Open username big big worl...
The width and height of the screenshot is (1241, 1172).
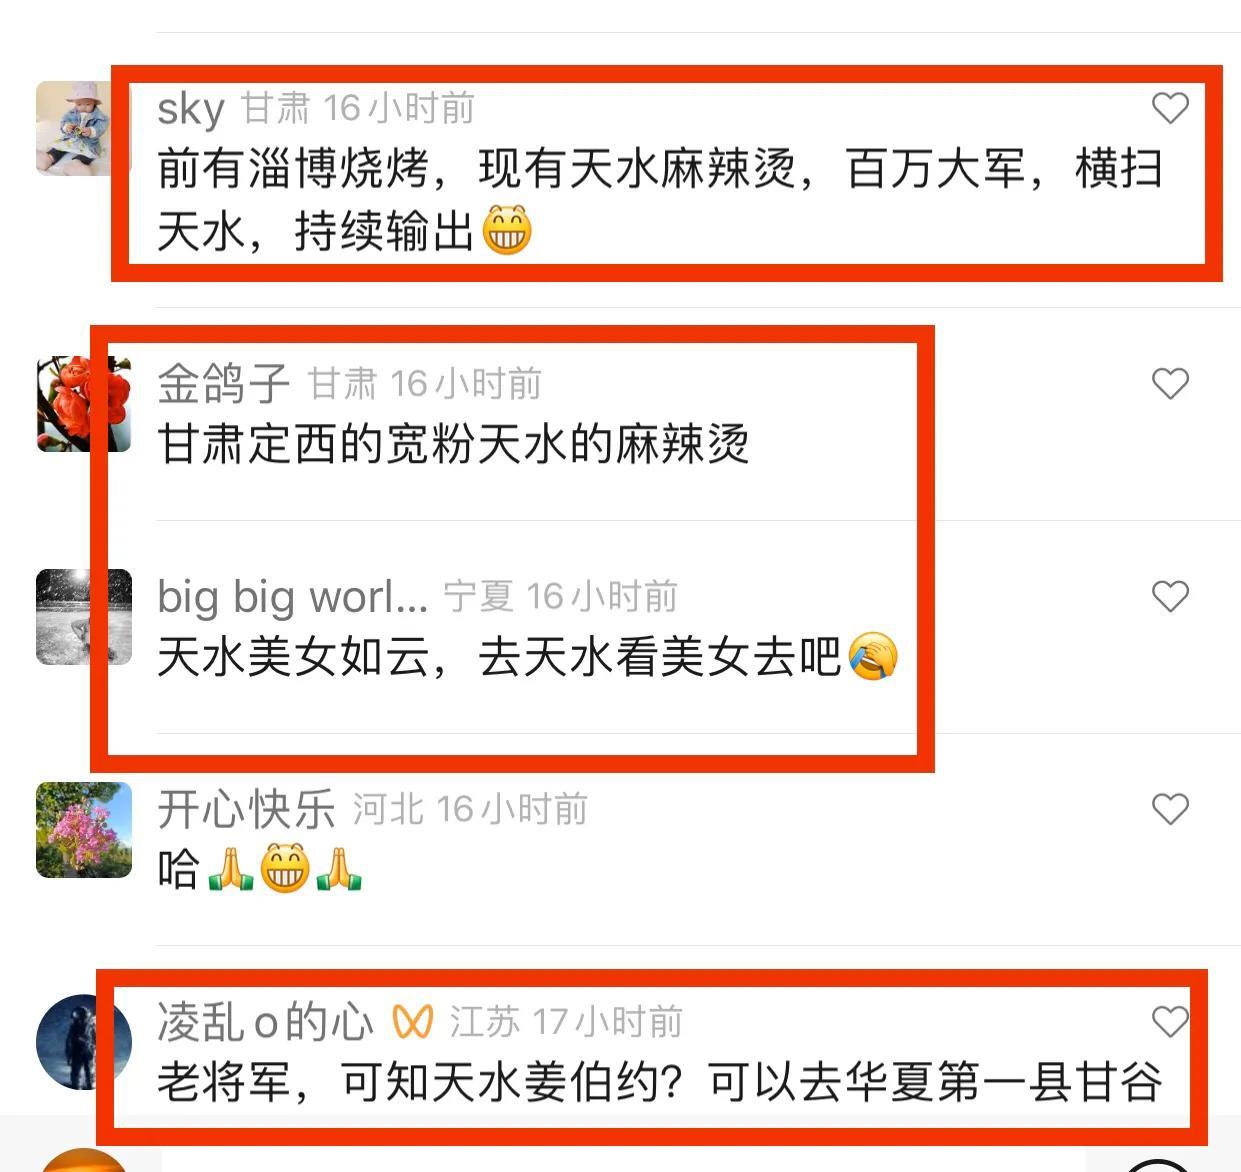292,597
